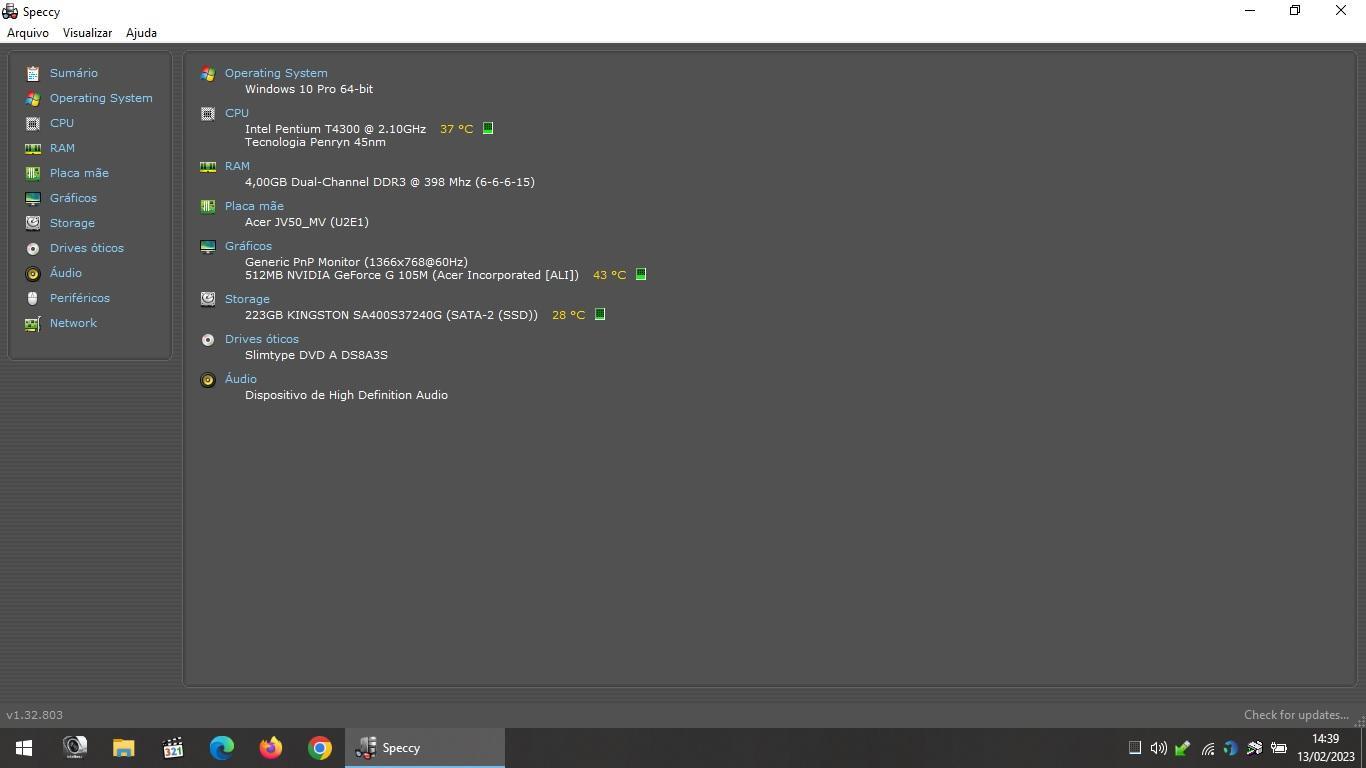Click the 43 °C graphics temperature value

click(x=609, y=275)
